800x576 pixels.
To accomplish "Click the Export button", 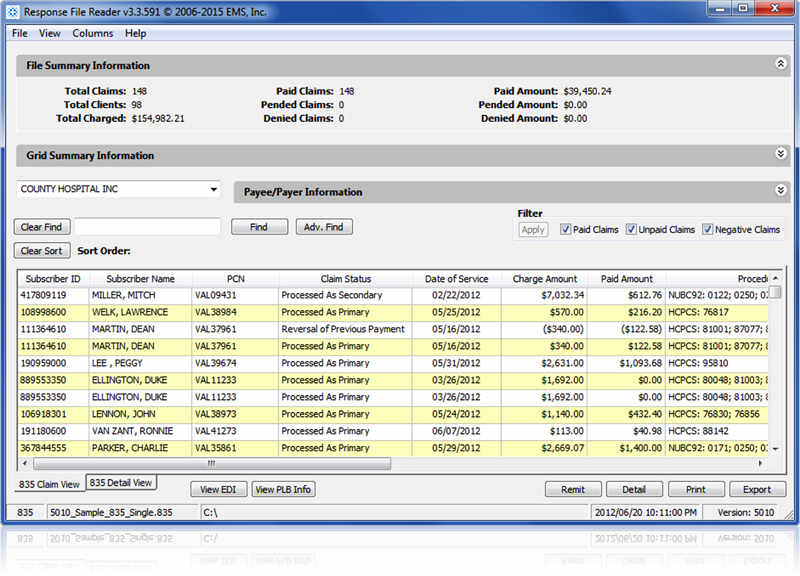I will tap(757, 489).
